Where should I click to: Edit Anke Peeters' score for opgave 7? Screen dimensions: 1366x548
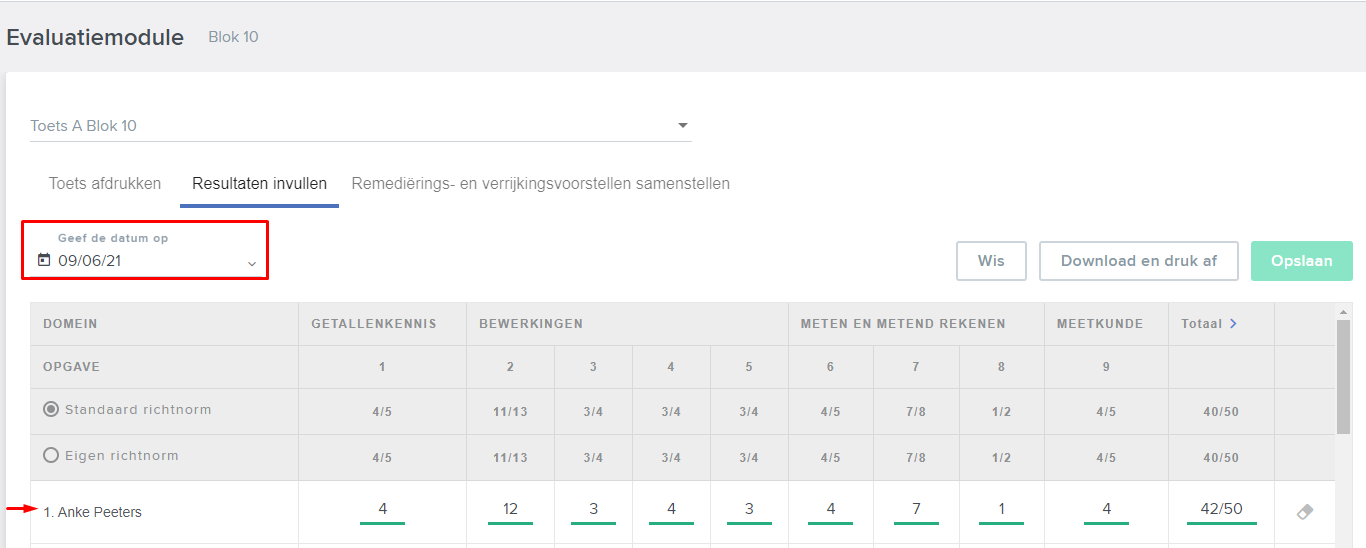(x=916, y=510)
